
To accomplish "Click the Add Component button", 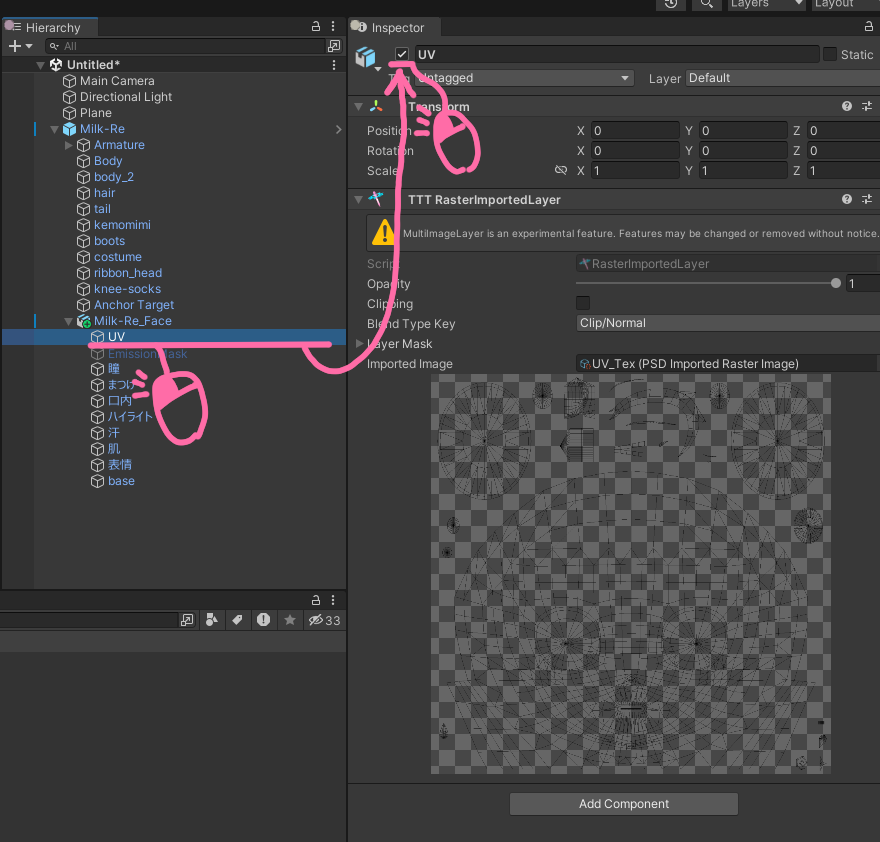I will click(x=624, y=804).
